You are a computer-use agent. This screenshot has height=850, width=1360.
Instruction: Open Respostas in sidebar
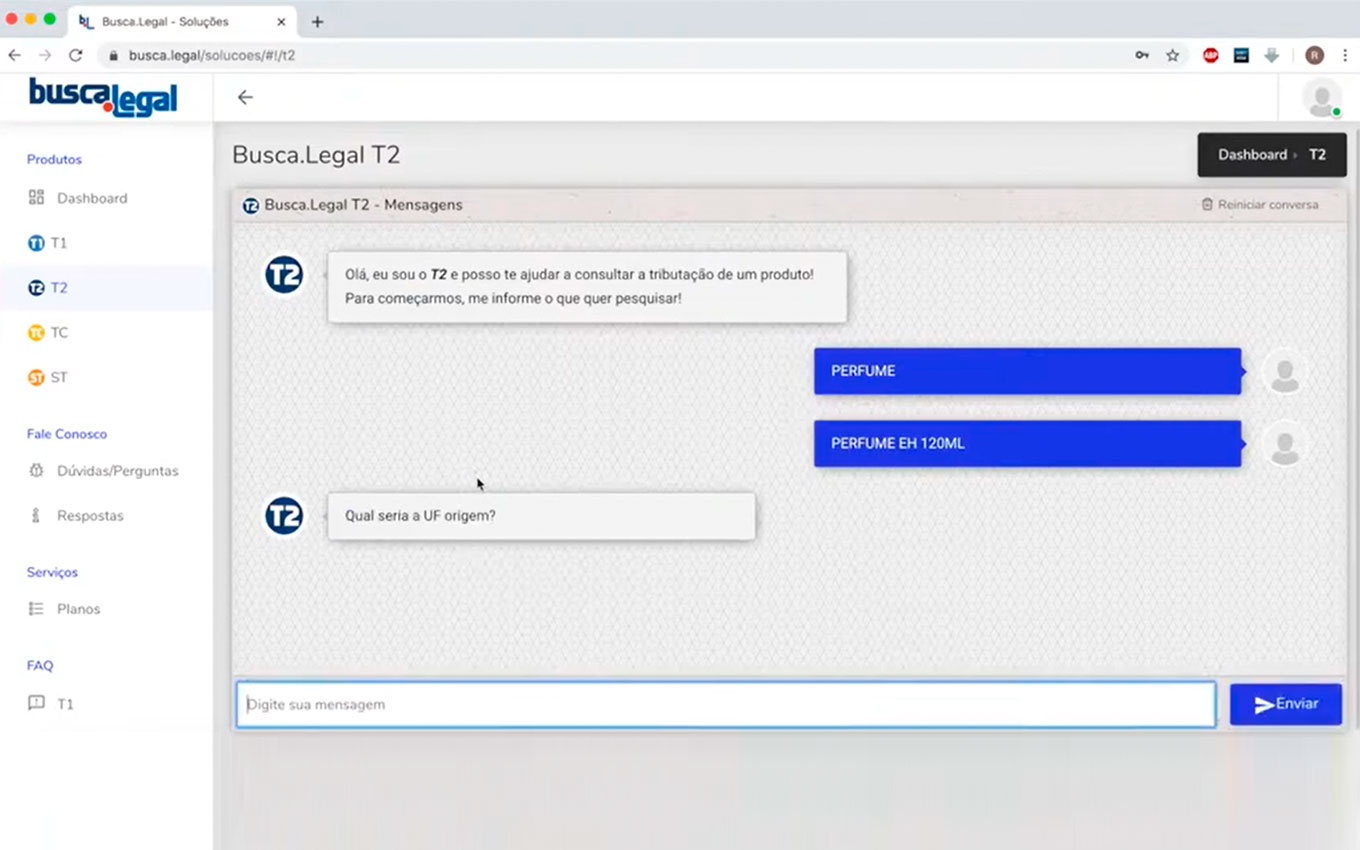(90, 516)
